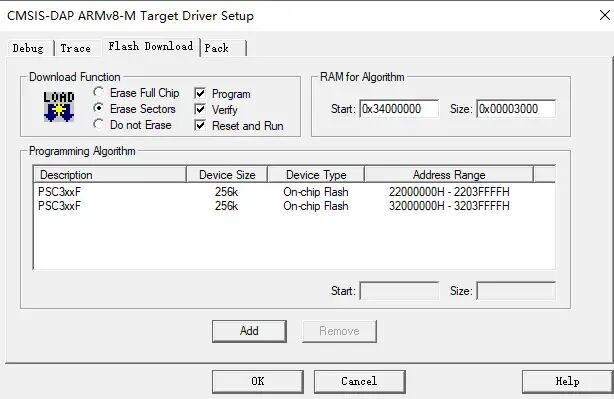The height and width of the screenshot is (399, 614).
Task: Switch to the Debug tab
Action: pyautogui.click(x=28, y=48)
